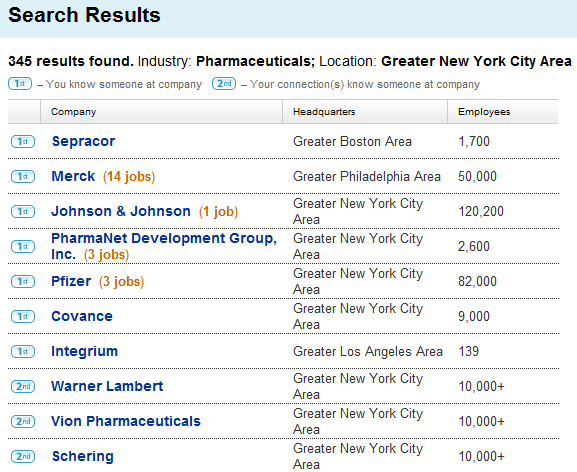
Task: Sort by the Employees column header
Action: [x=484, y=112]
